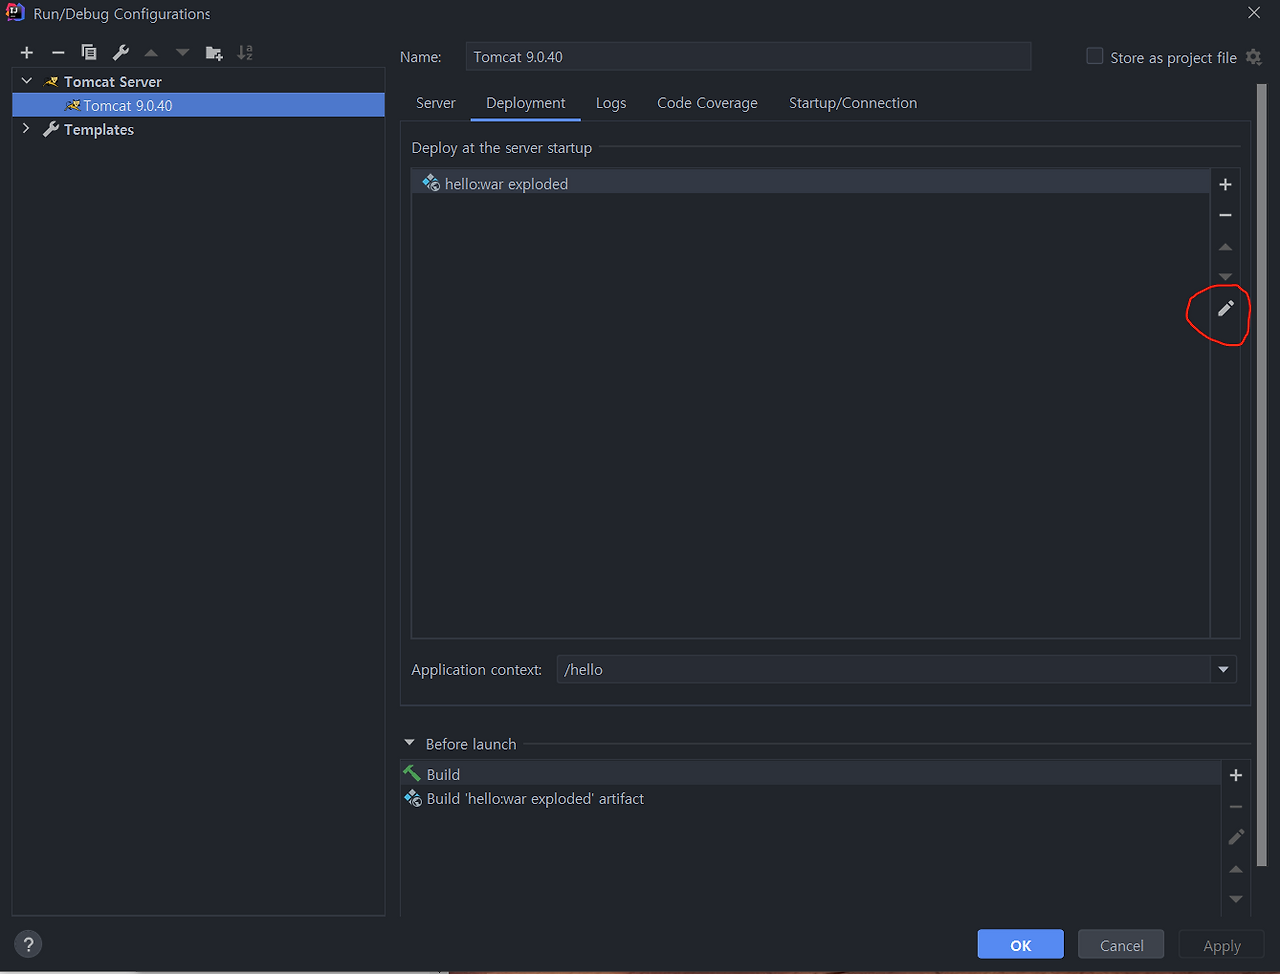Edit the configuration Name field

click(x=747, y=57)
